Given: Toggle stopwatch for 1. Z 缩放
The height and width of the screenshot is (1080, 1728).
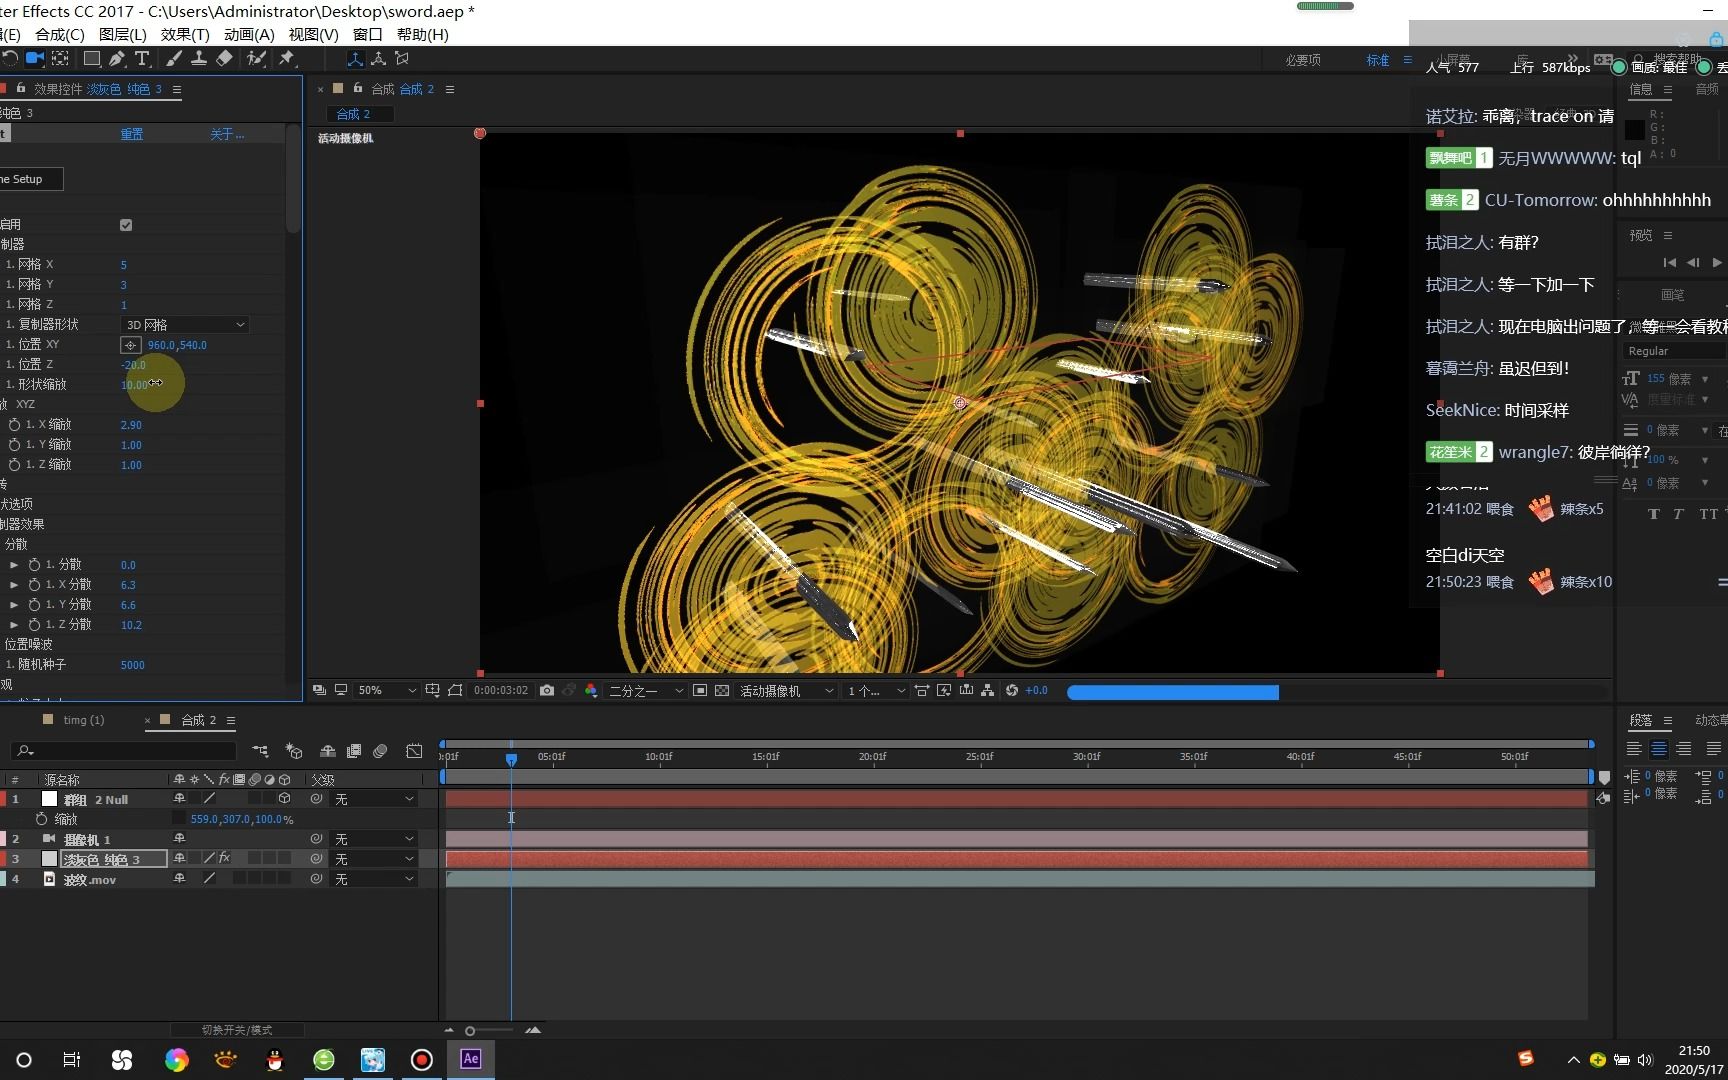Looking at the screenshot, I should tap(14, 465).
